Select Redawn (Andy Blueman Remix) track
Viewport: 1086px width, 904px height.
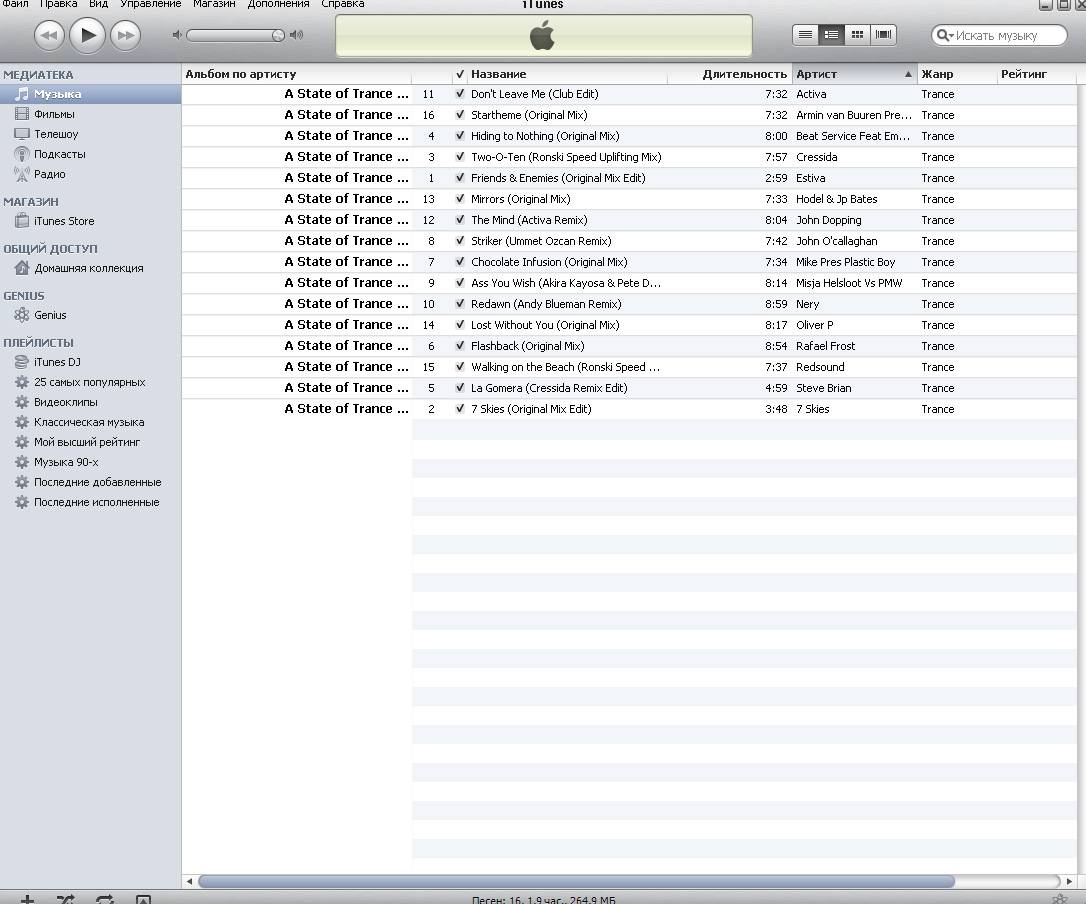546,304
